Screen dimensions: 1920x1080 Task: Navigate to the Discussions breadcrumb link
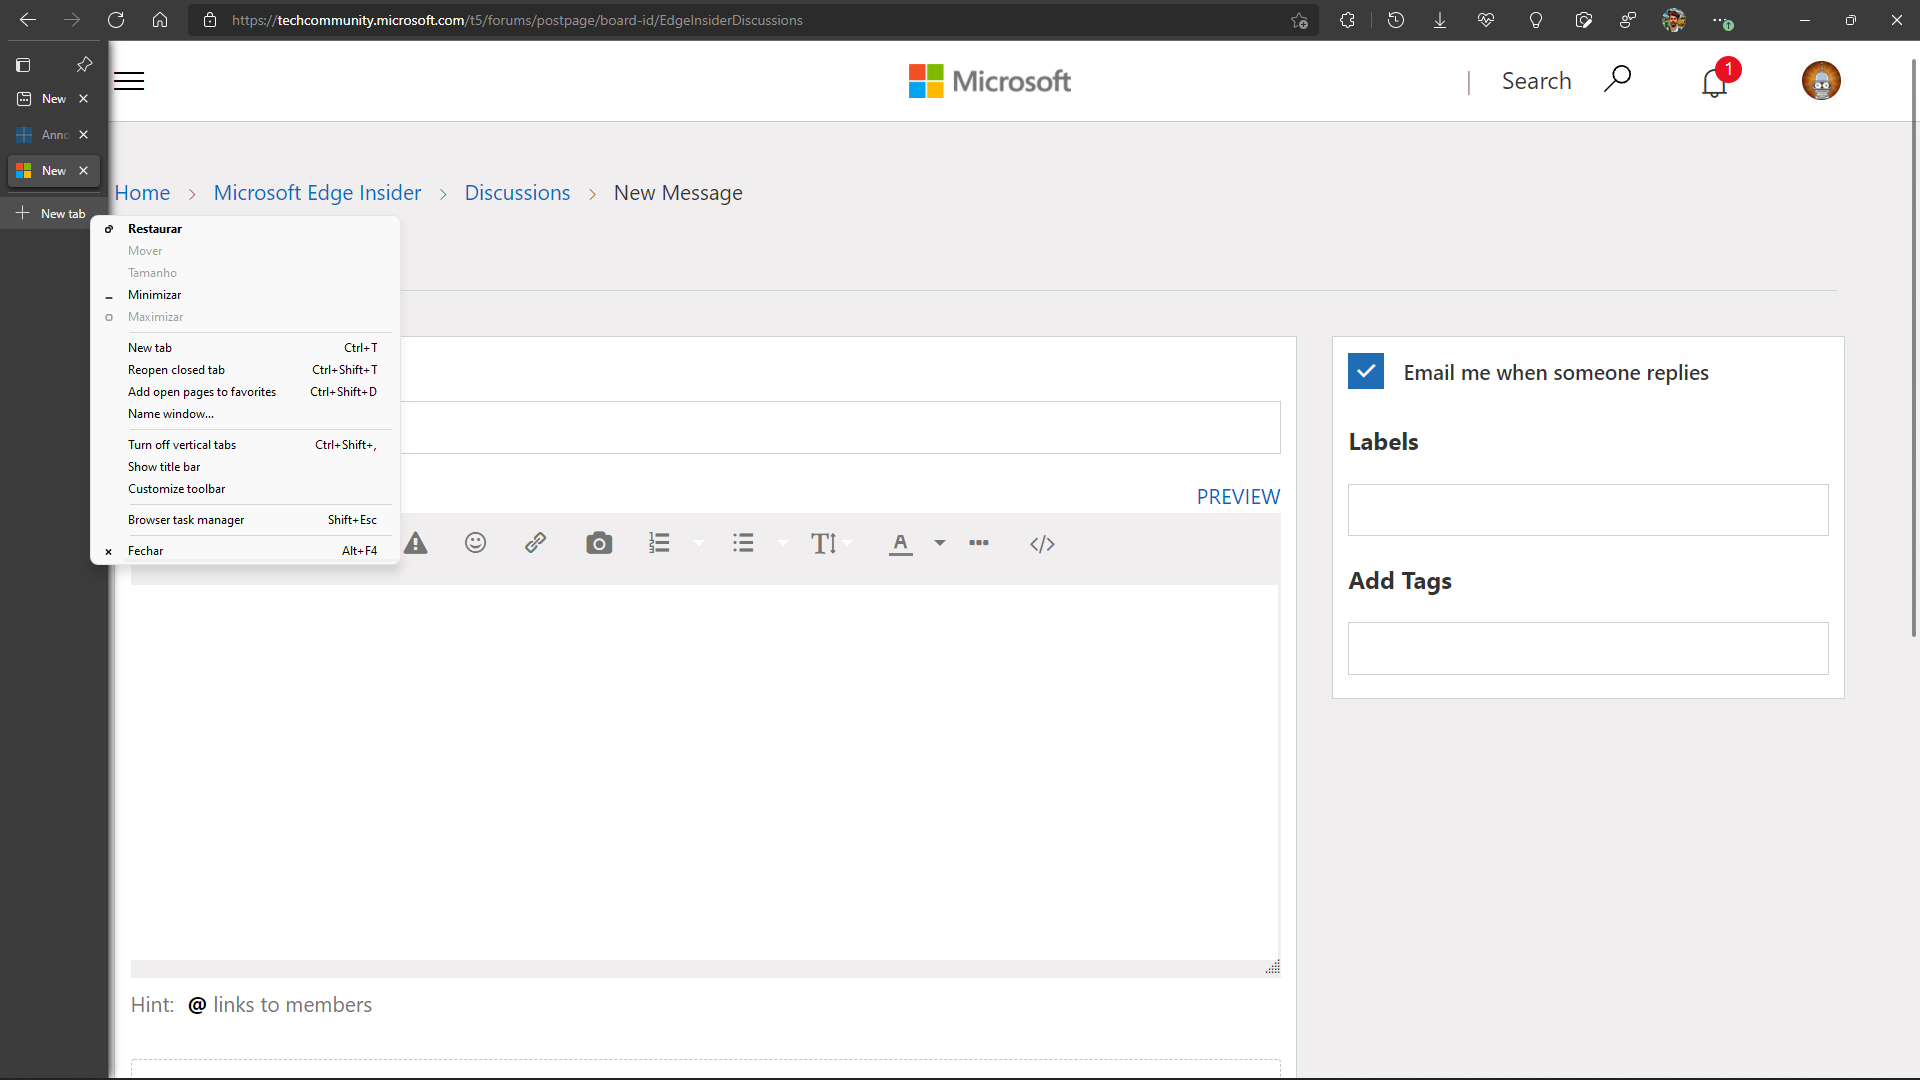pyautogui.click(x=516, y=192)
